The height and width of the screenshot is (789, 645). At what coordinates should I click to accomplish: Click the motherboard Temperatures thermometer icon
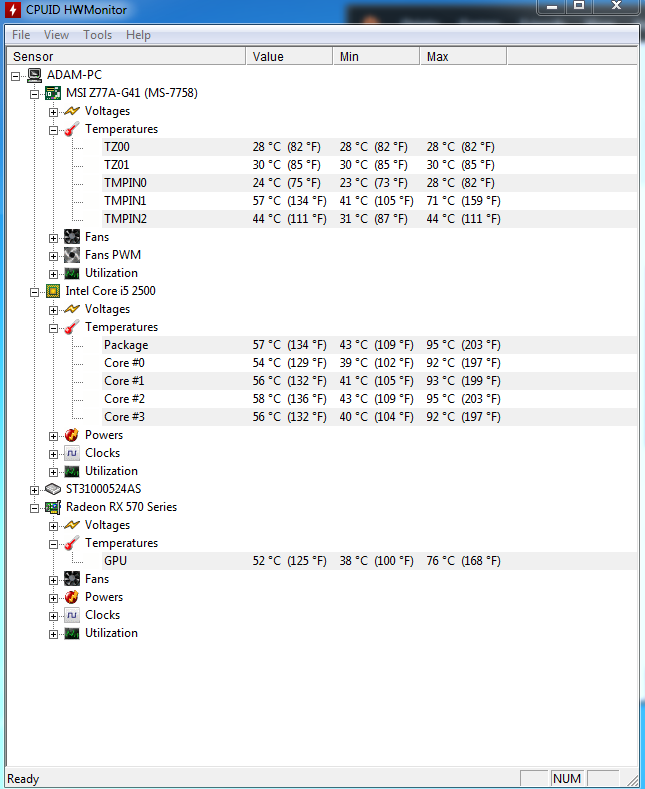coord(72,129)
